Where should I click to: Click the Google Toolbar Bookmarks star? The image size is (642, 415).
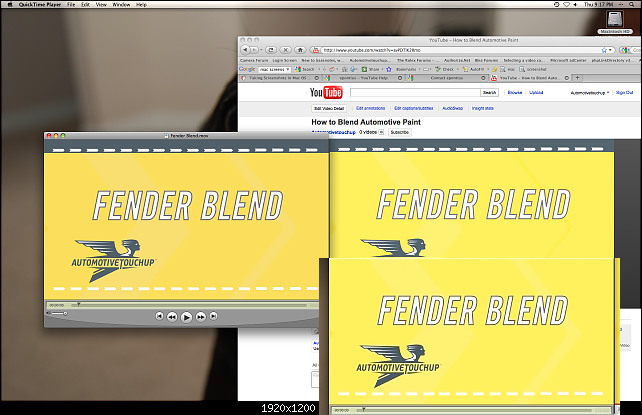(389, 69)
